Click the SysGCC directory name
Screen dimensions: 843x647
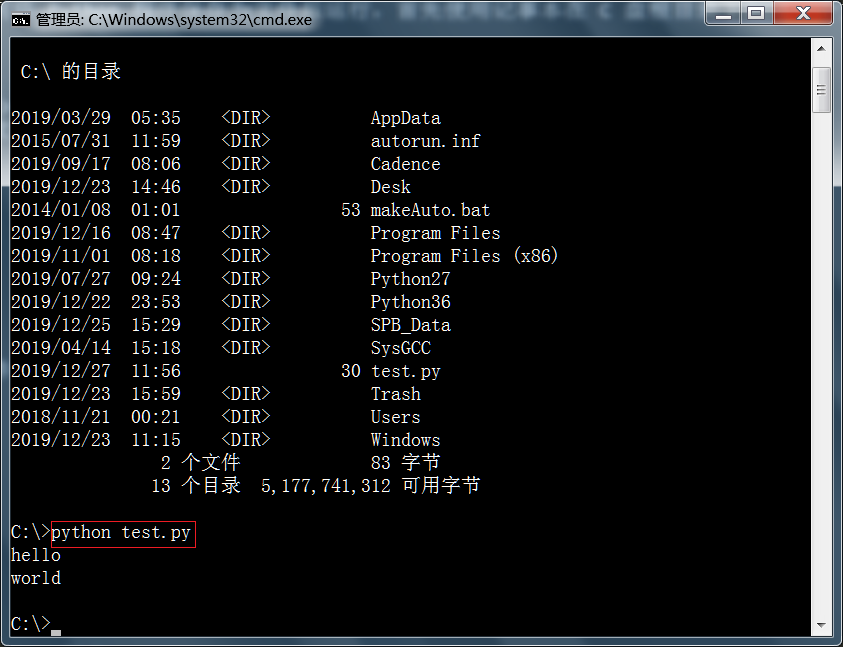click(400, 348)
